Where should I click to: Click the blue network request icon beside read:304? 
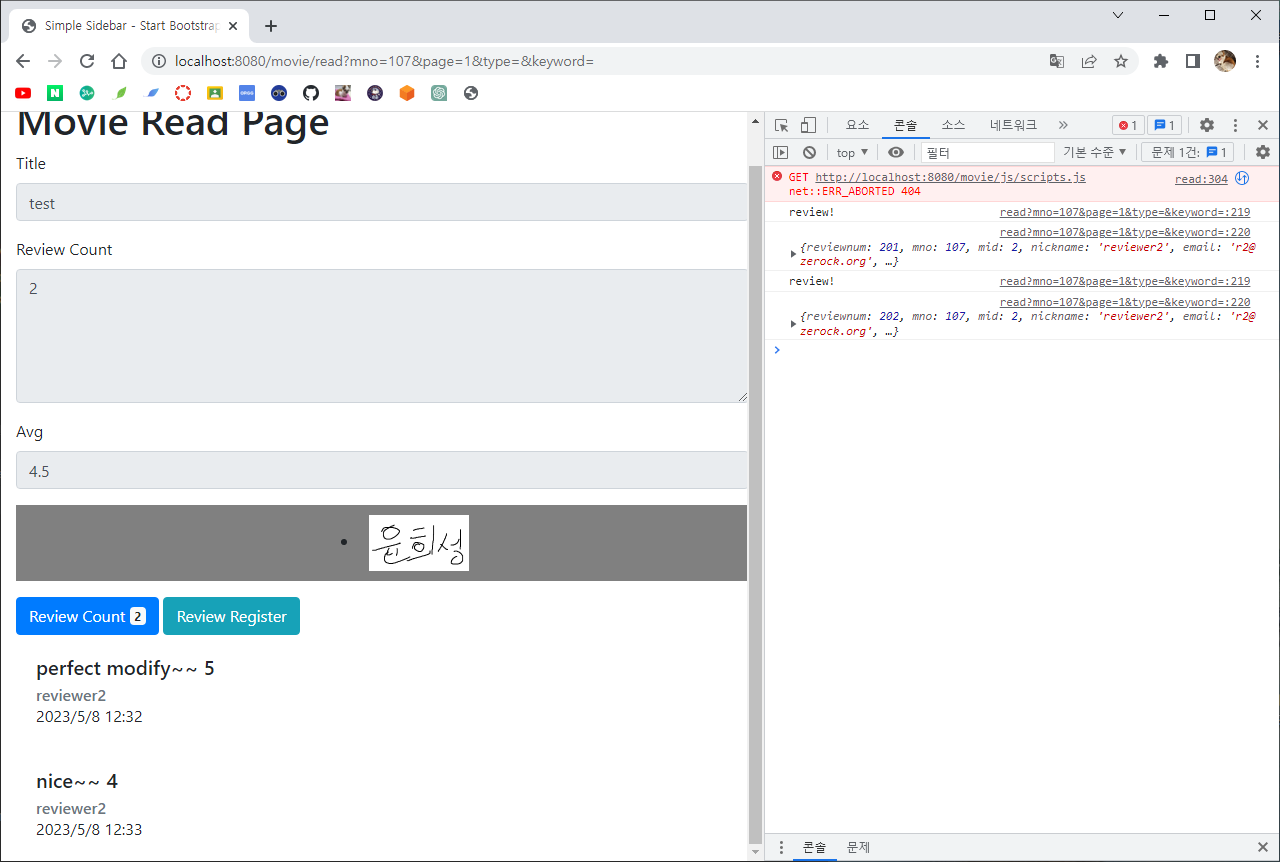[1242, 179]
